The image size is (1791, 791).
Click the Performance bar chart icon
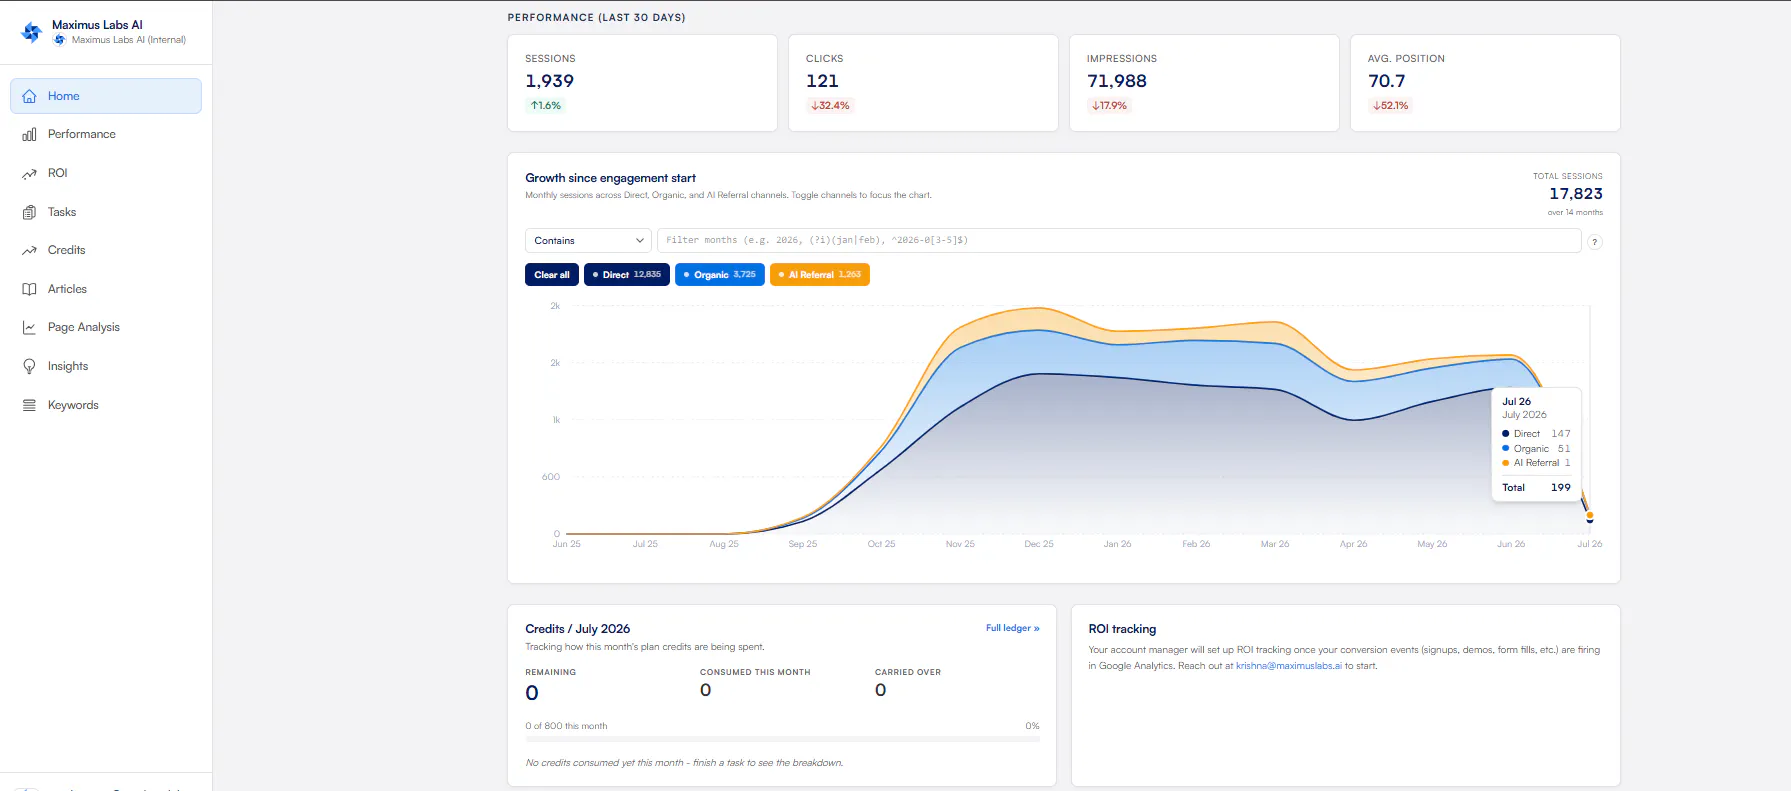(x=29, y=134)
